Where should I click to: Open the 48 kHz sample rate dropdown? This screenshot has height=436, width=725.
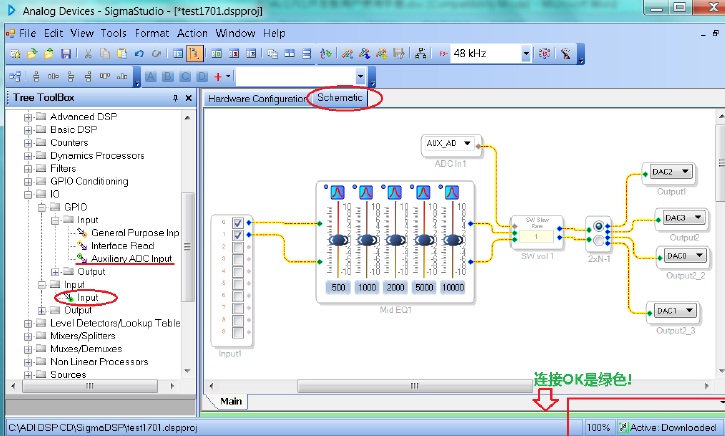tap(526, 54)
